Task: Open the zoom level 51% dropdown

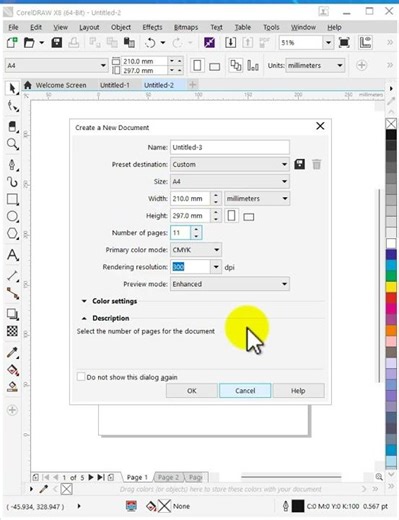Action: pyautogui.click(x=328, y=43)
